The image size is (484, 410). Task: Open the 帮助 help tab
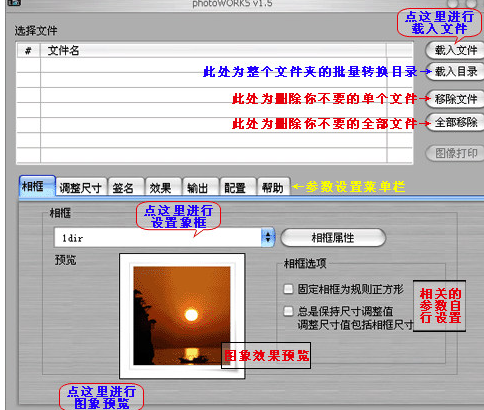tap(273, 188)
